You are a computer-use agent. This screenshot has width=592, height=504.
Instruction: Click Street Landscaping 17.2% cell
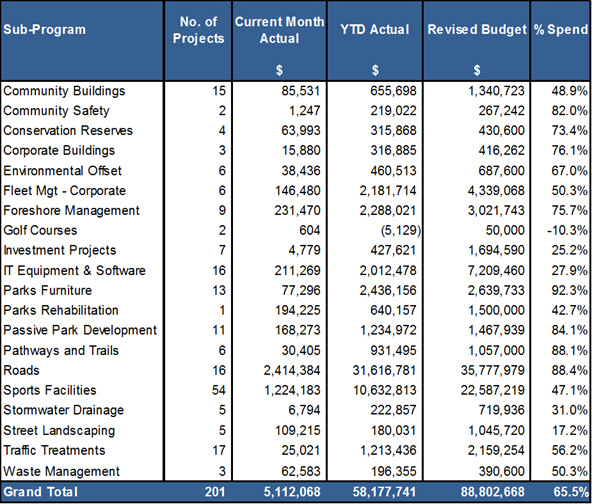569,430
